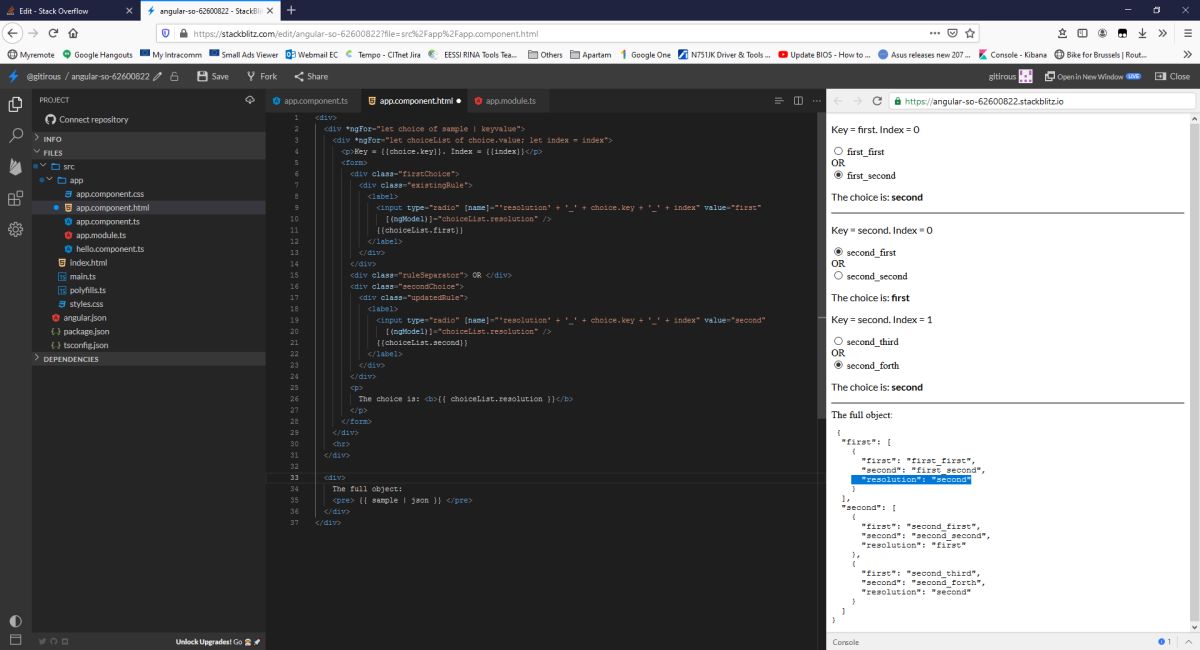Open the Settings gear in sidebar

[15, 229]
